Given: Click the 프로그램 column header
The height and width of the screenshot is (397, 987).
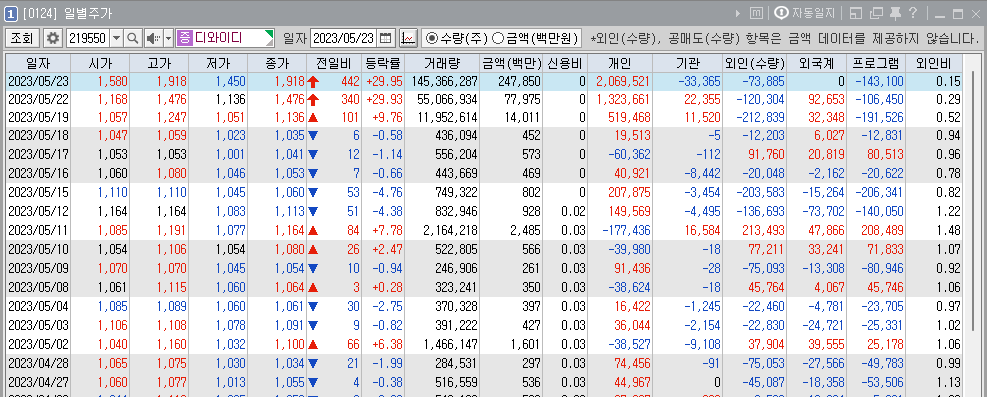Looking at the screenshot, I should [x=877, y=64].
